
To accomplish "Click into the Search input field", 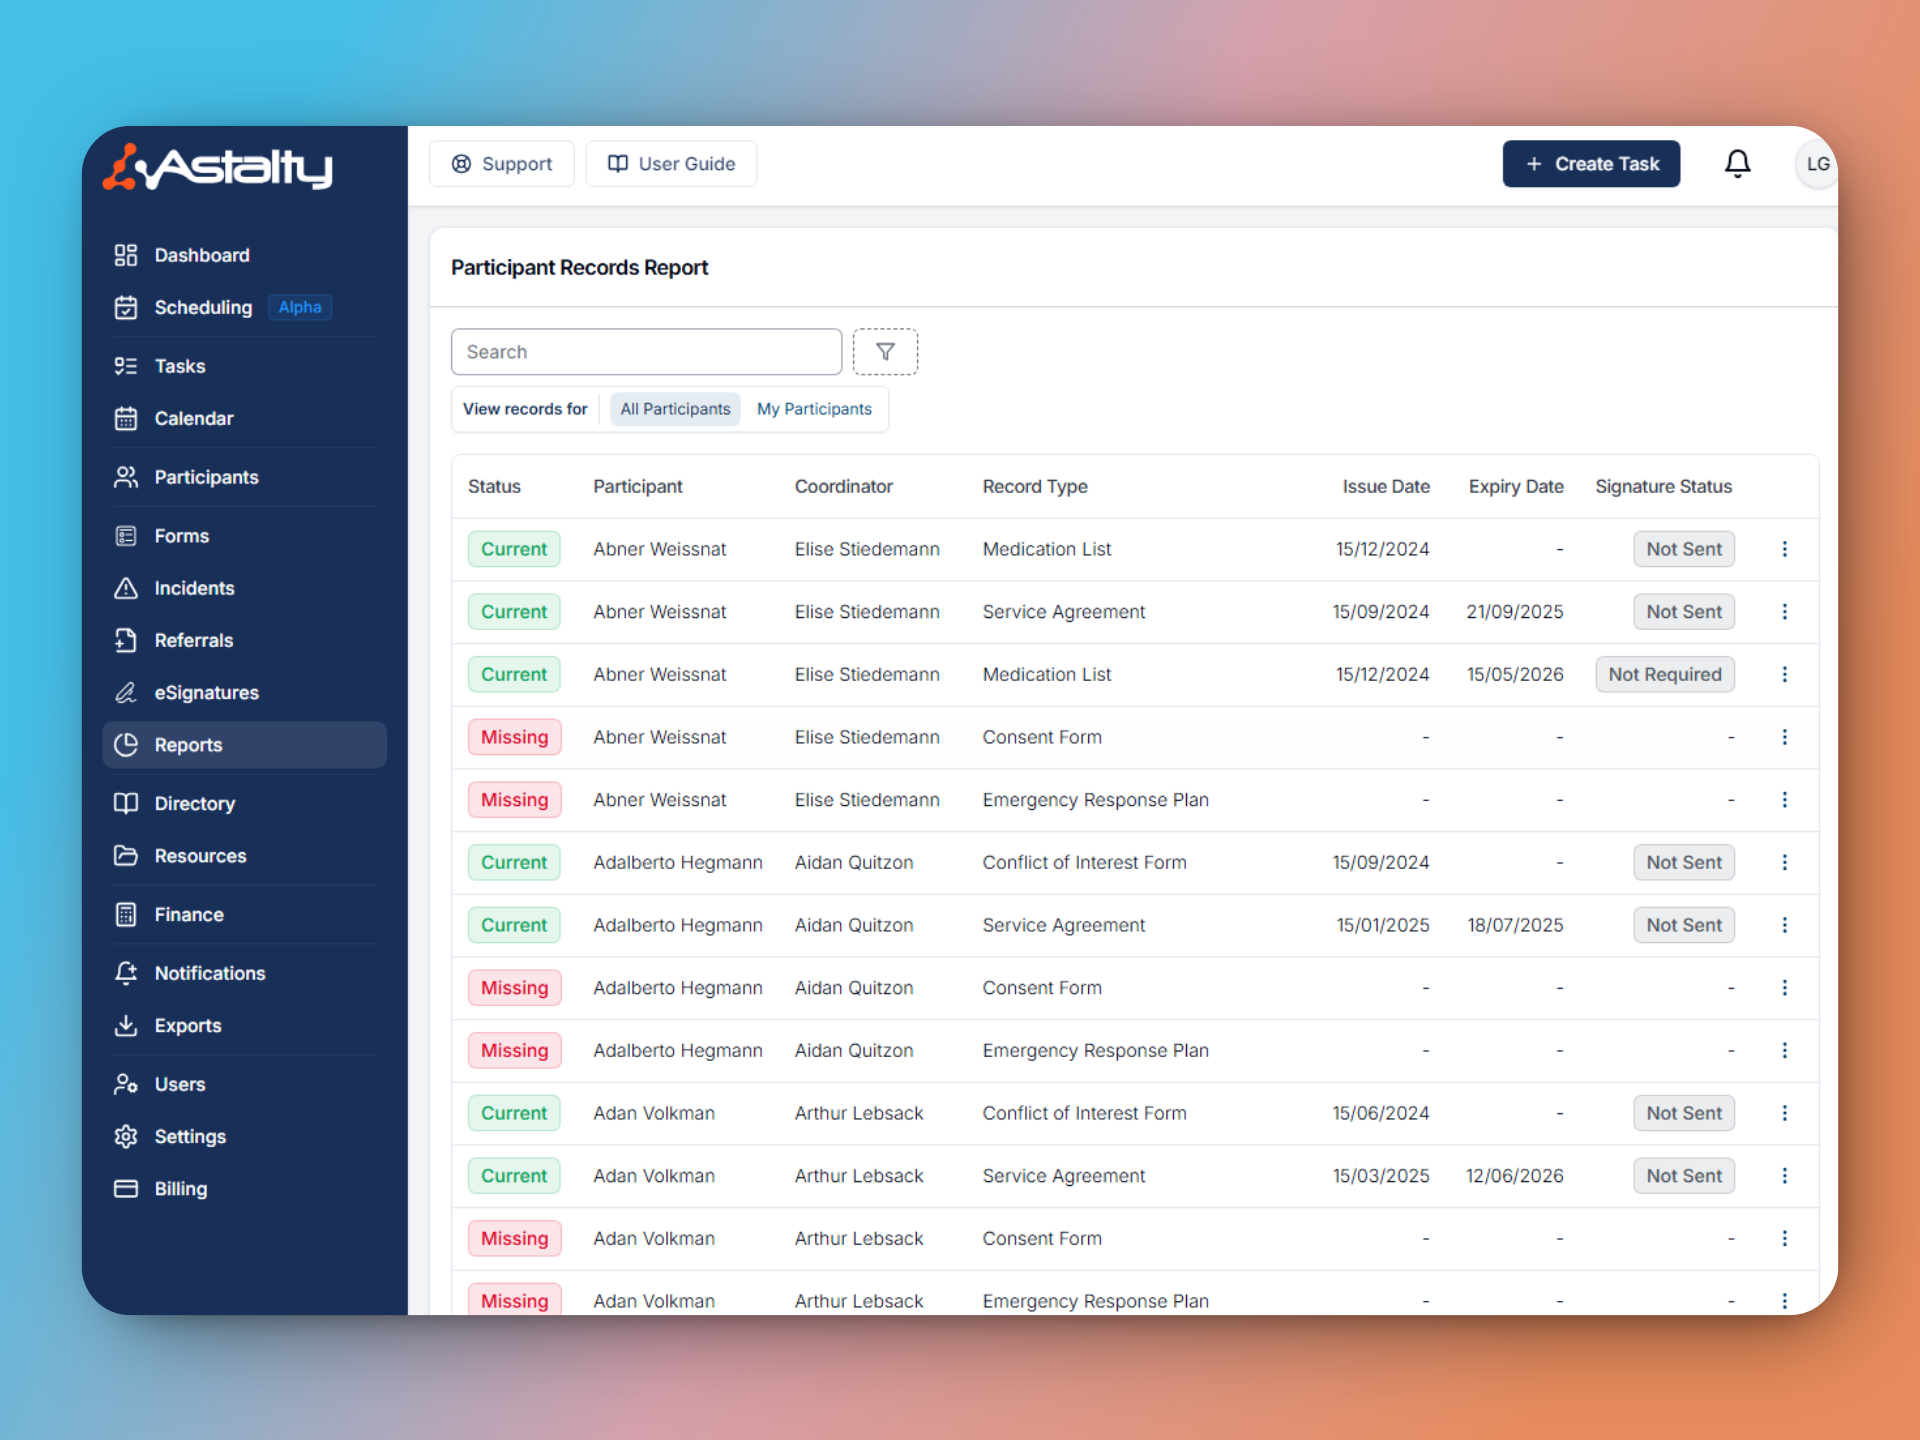I will tap(646, 352).
